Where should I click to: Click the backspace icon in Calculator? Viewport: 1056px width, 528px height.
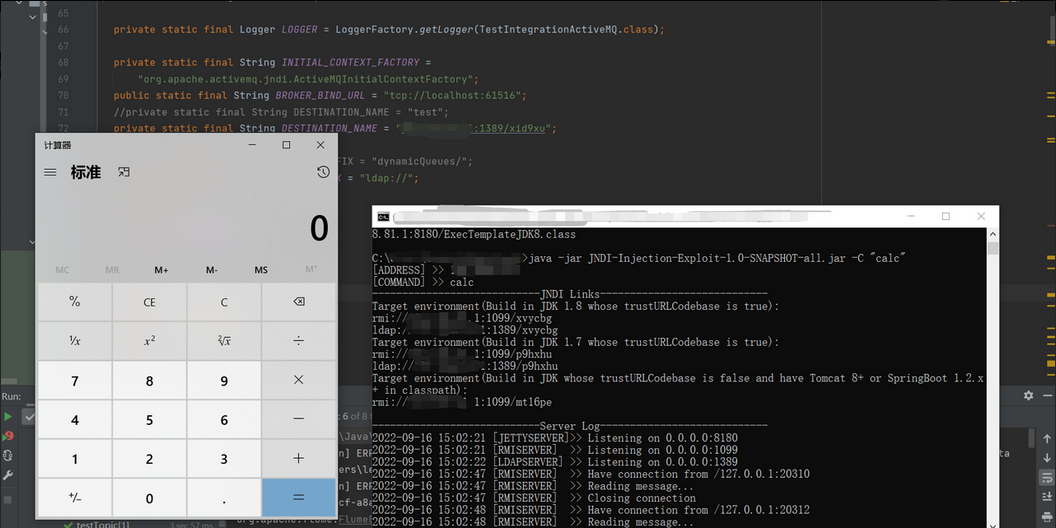pos(299,302)
